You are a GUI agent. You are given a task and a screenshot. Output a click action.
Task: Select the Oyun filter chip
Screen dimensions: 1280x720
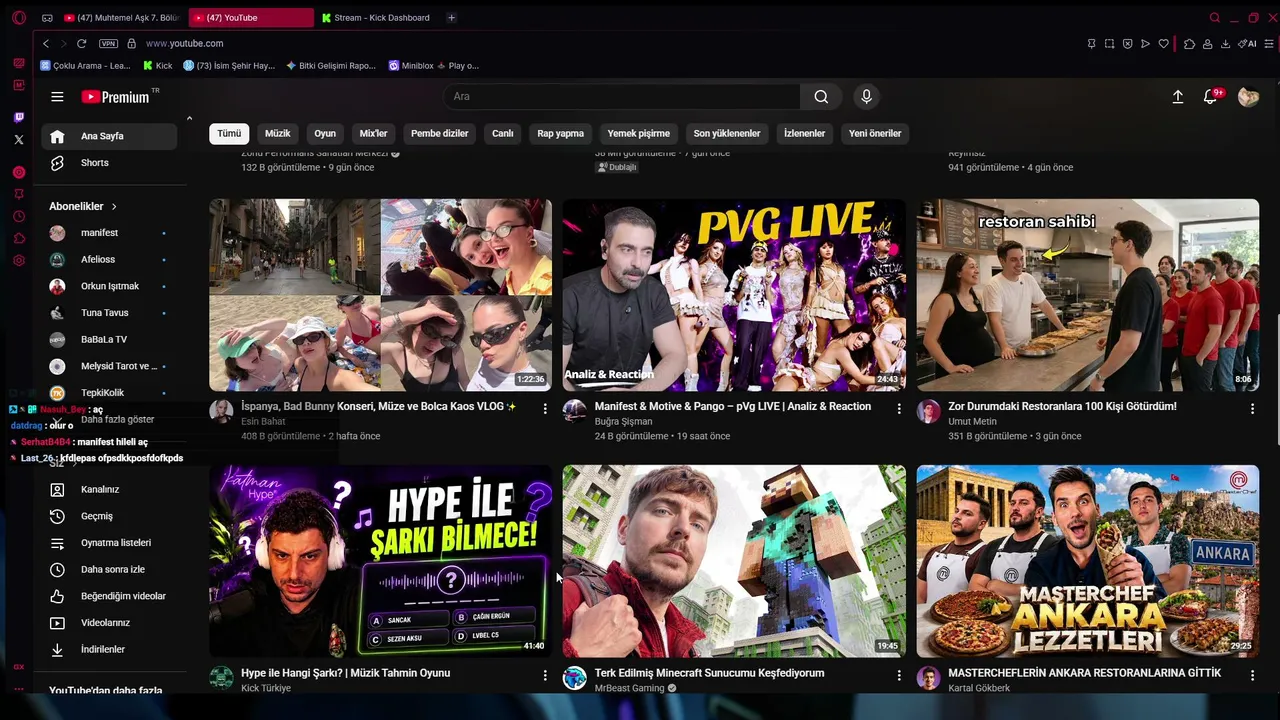(325, 133)
